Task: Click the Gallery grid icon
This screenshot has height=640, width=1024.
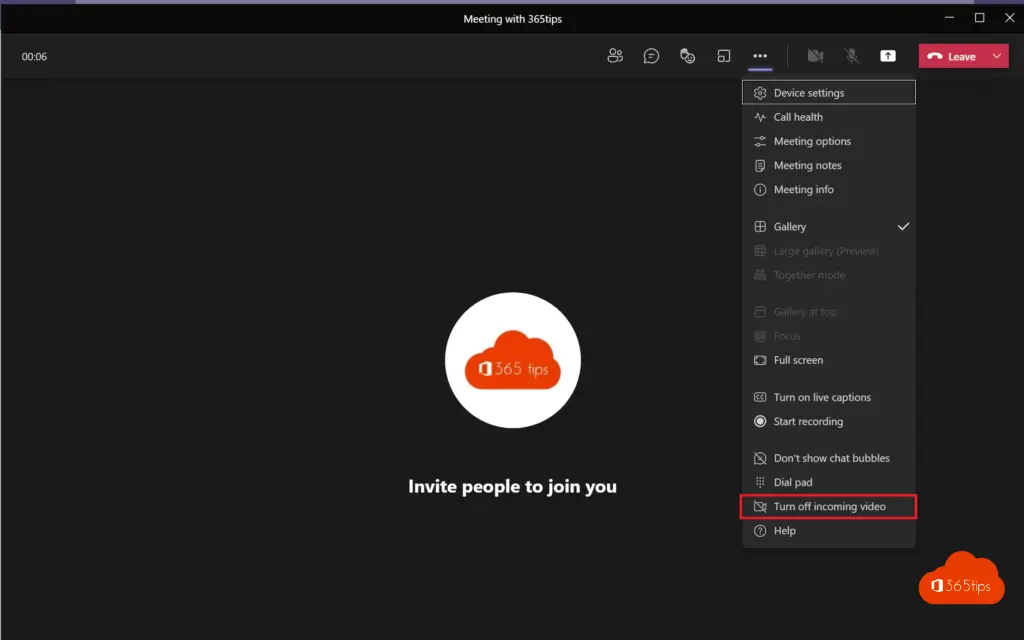Action: [x=760, y=227]
